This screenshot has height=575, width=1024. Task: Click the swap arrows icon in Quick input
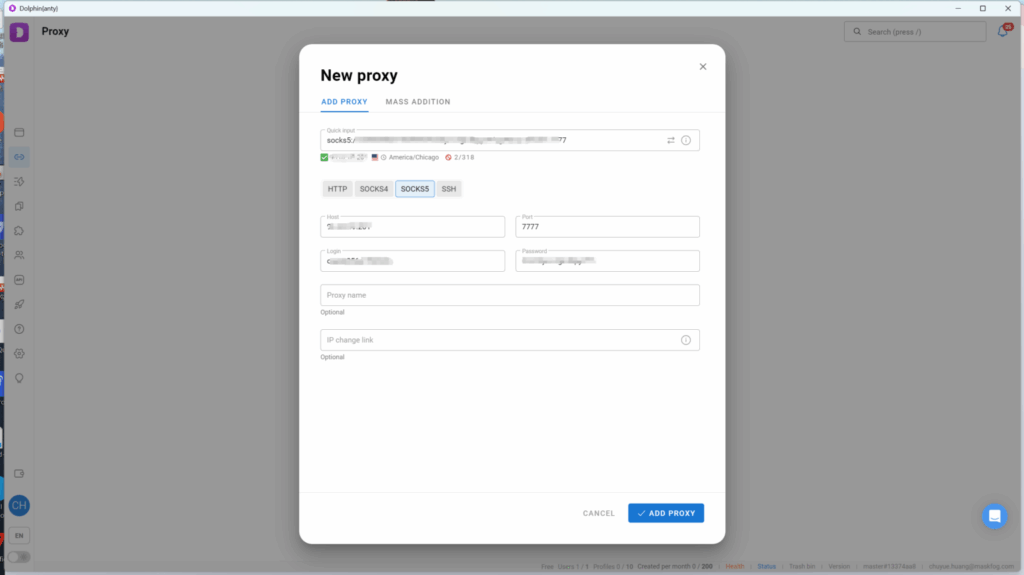[x=671, y=140]
